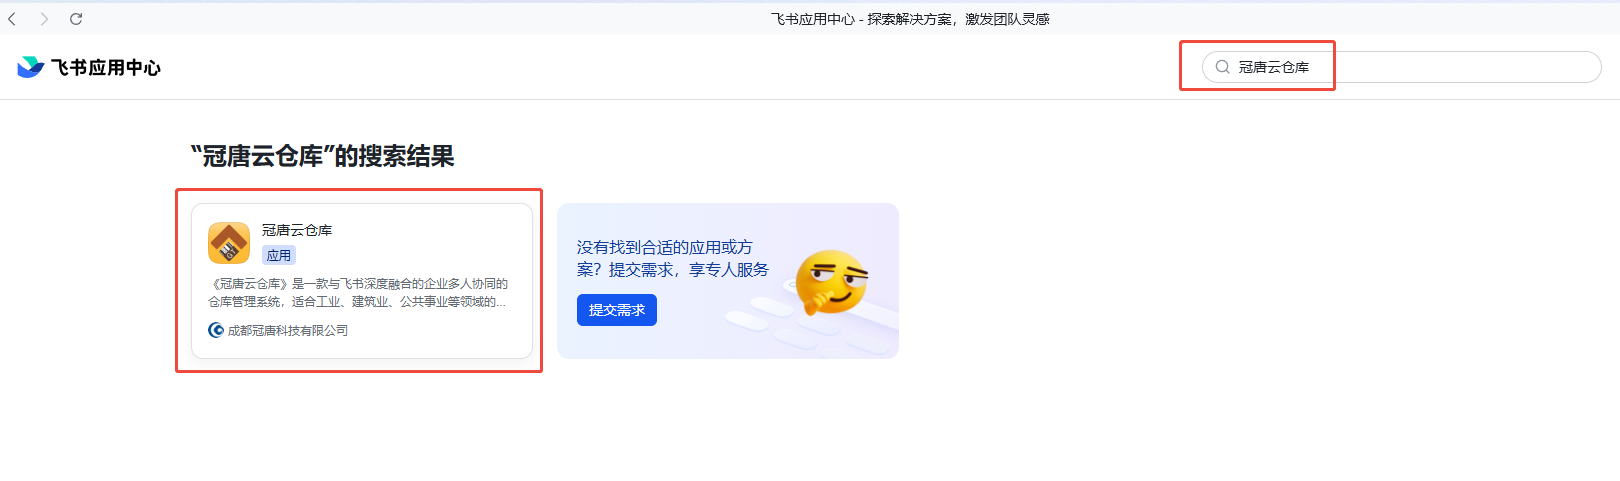Open the 冠唐云仓库 app title link

pyautogui.click(x=297, y=230)
